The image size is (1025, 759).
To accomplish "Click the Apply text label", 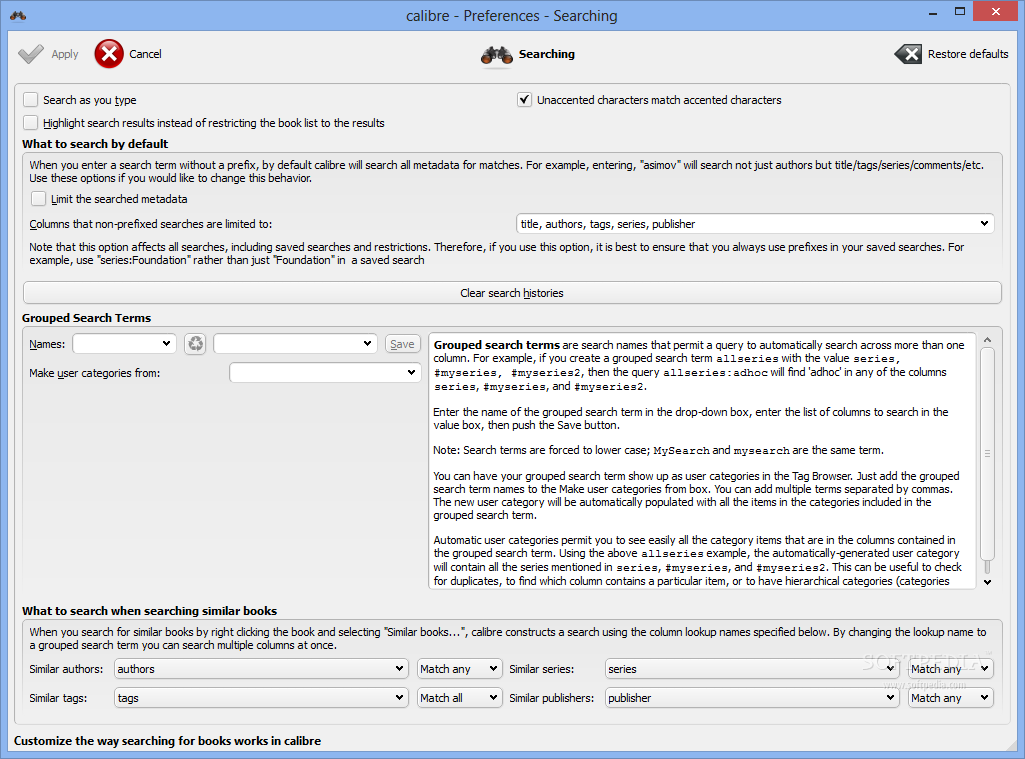I will [65, 54].
